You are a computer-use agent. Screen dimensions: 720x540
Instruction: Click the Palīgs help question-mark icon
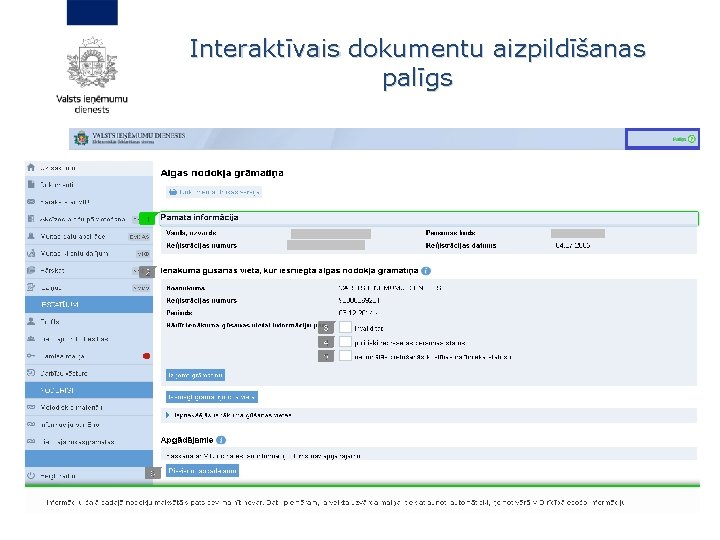click(691, 139)
